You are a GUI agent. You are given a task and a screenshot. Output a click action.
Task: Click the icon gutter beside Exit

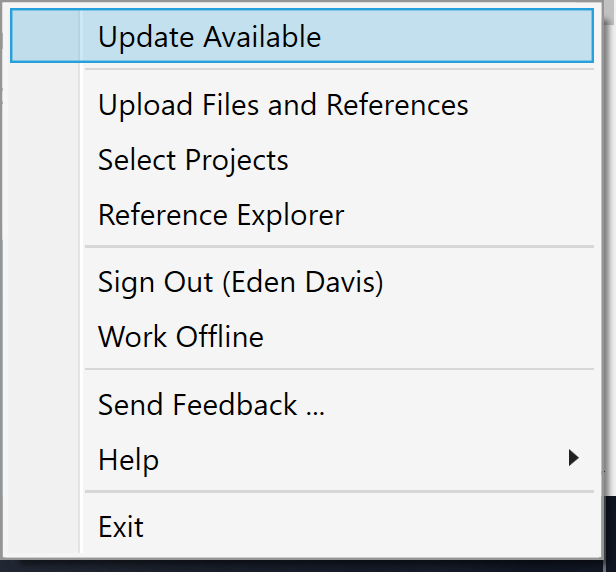click(x=45, y=526)
